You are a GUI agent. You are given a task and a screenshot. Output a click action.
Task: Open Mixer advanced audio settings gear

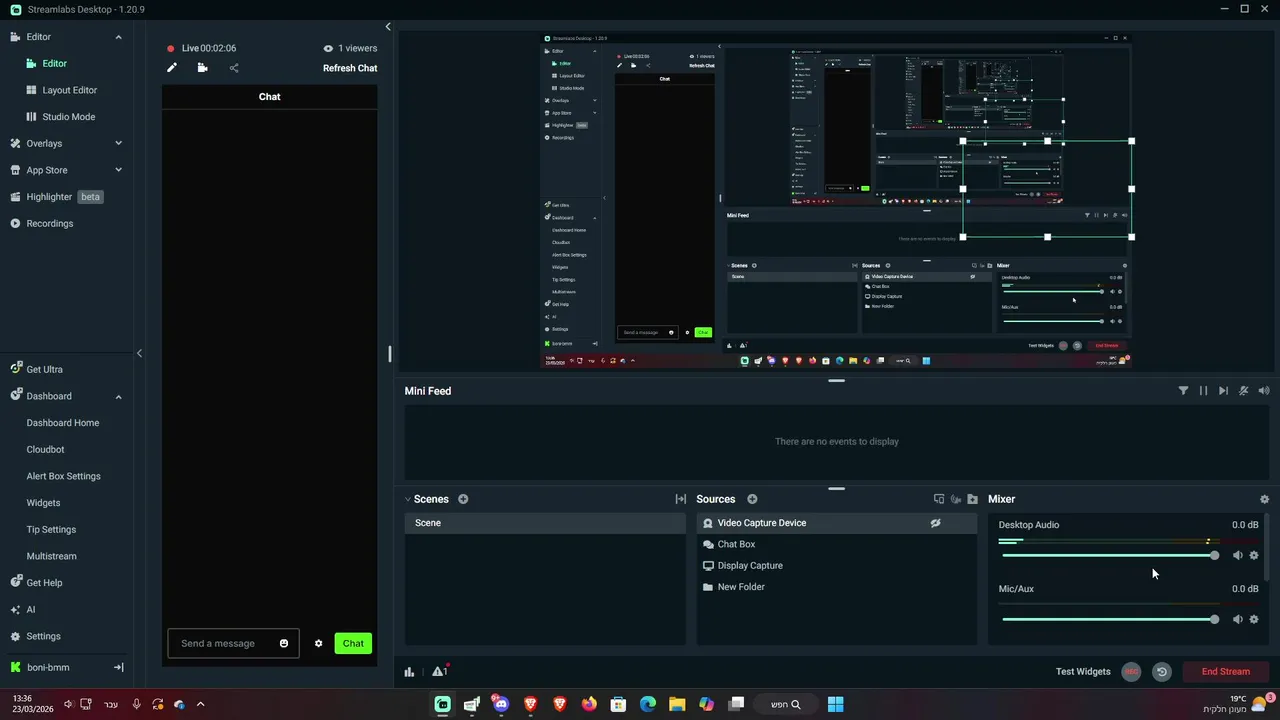[1264, 499]
